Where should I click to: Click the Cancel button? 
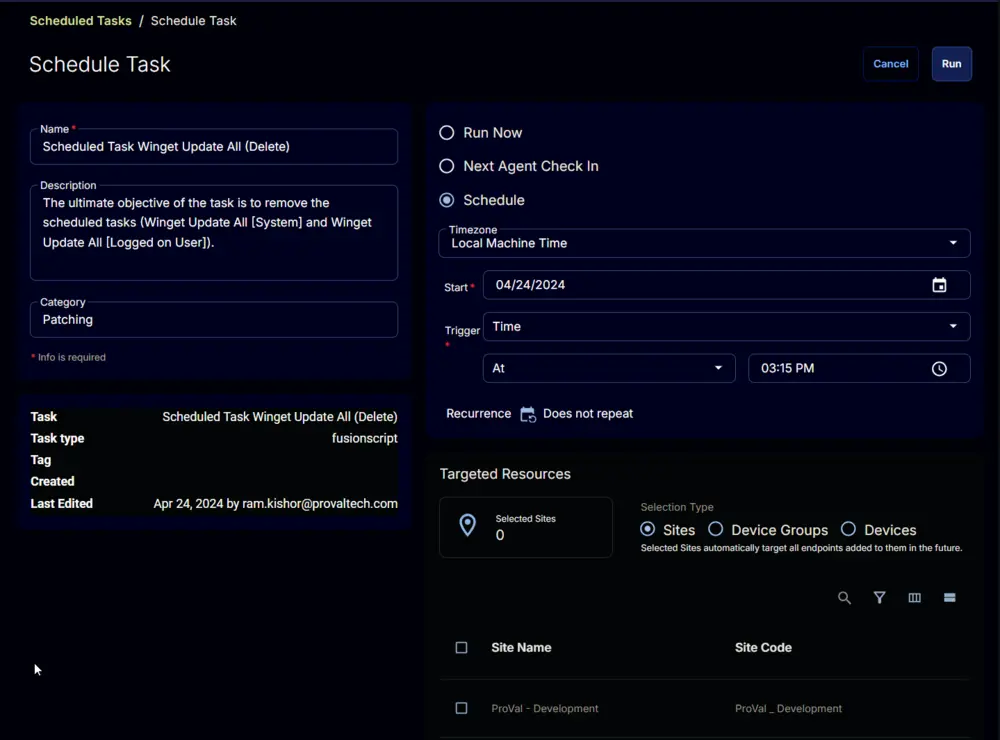coord(890,64)
